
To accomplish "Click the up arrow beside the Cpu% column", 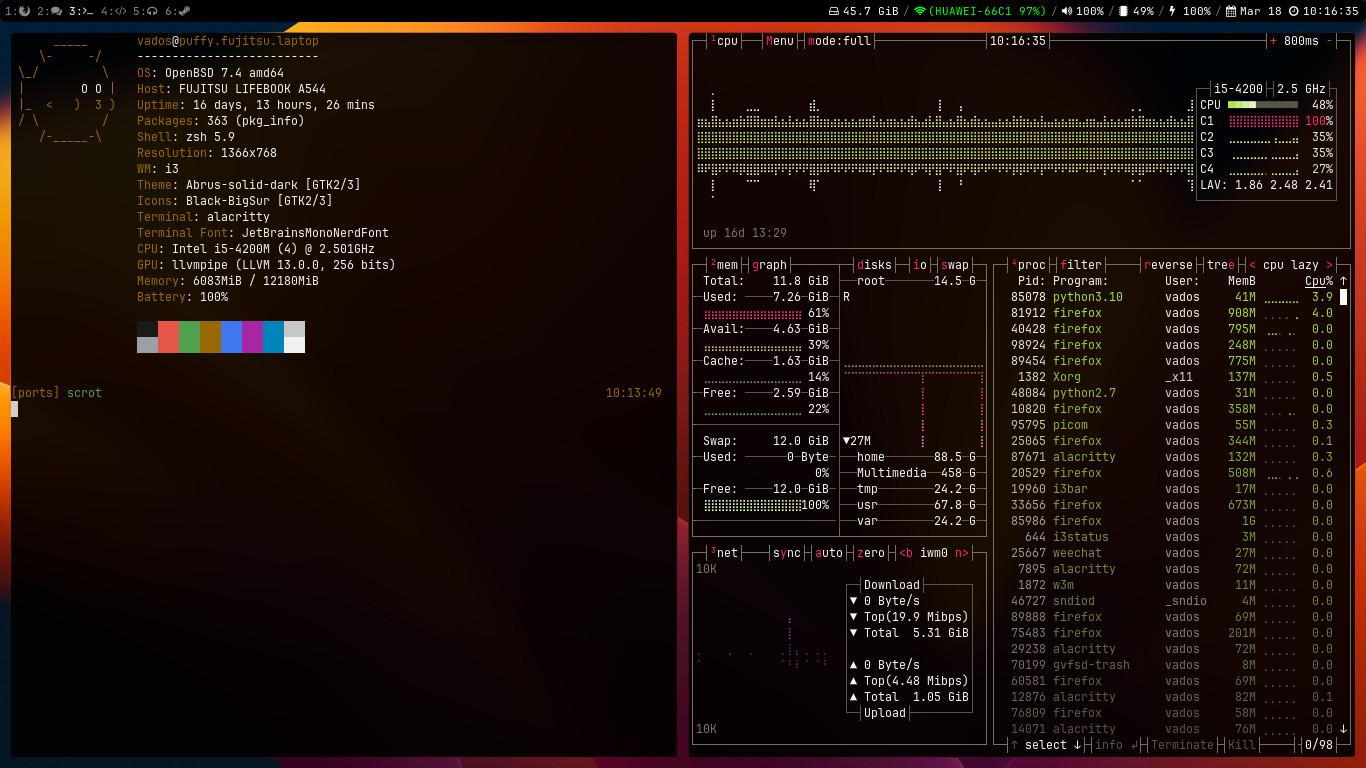I will coord(1343,281).
